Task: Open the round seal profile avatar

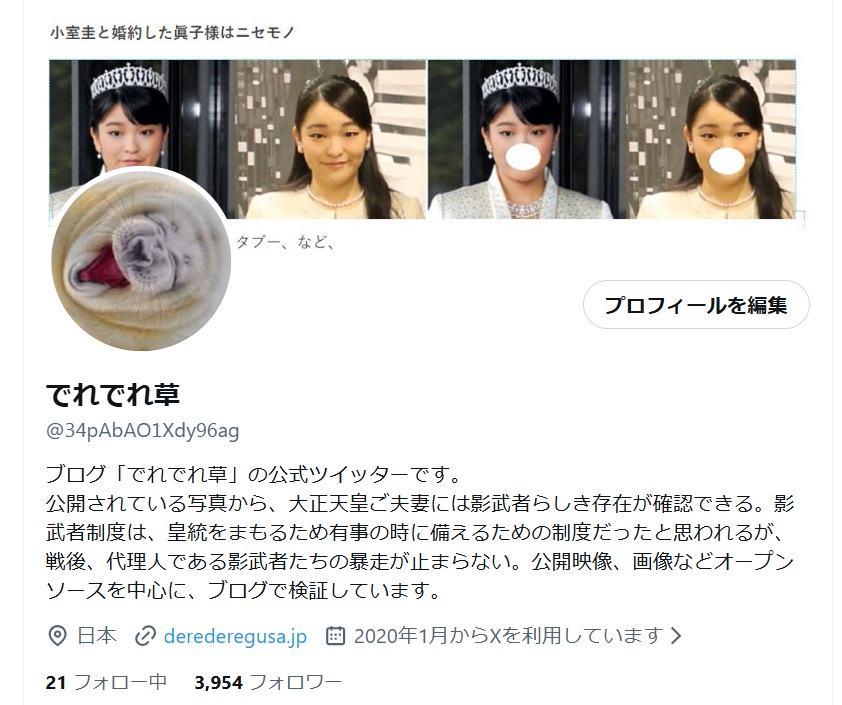Action: coord(141,260)
